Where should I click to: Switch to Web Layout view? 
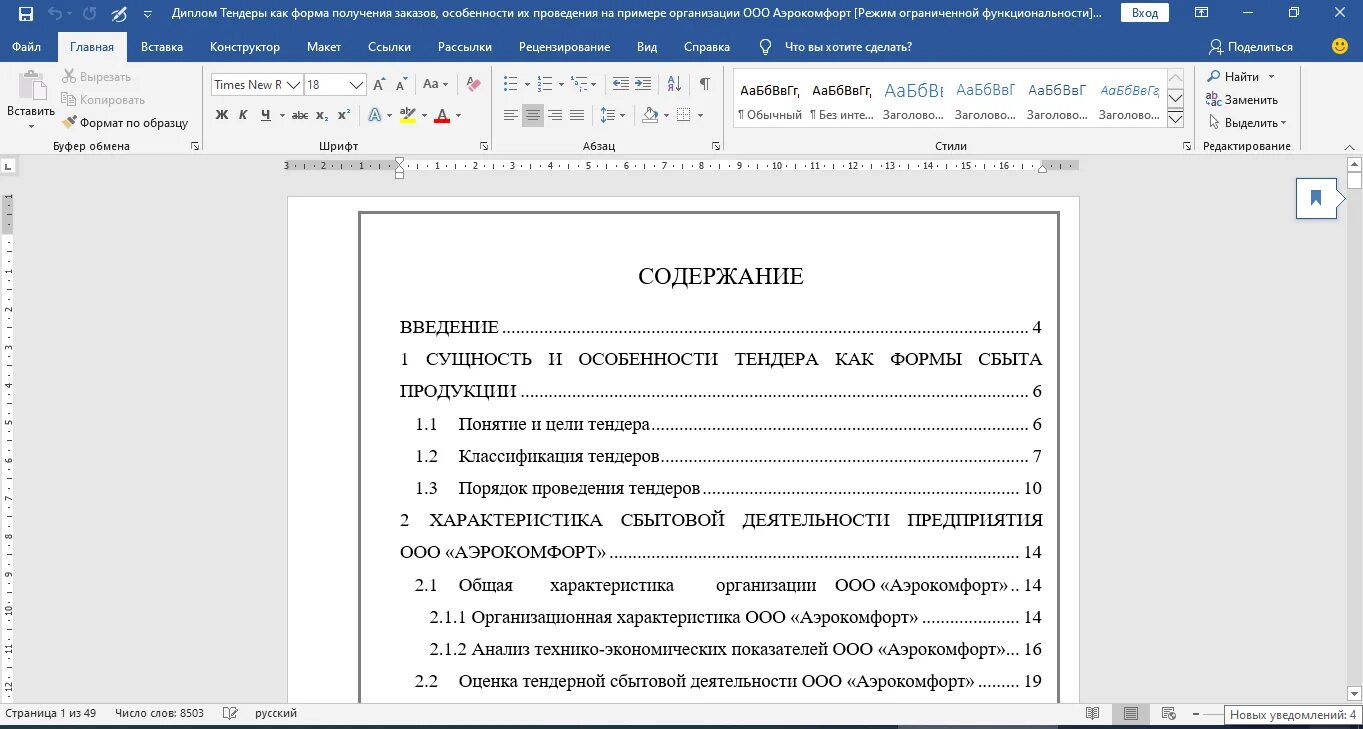click(x=1168, y=713)
